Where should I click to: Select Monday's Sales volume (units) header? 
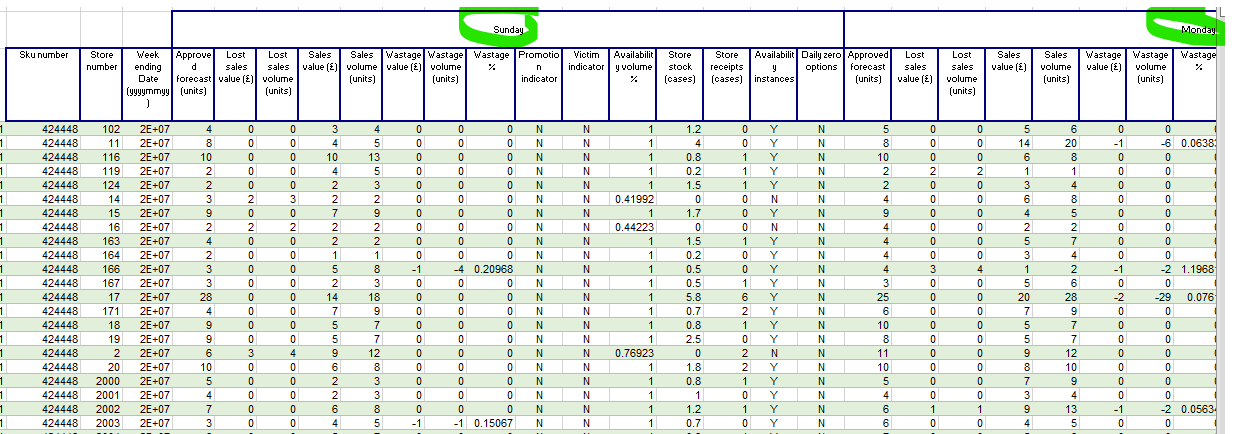click(x=1056, y=84)
